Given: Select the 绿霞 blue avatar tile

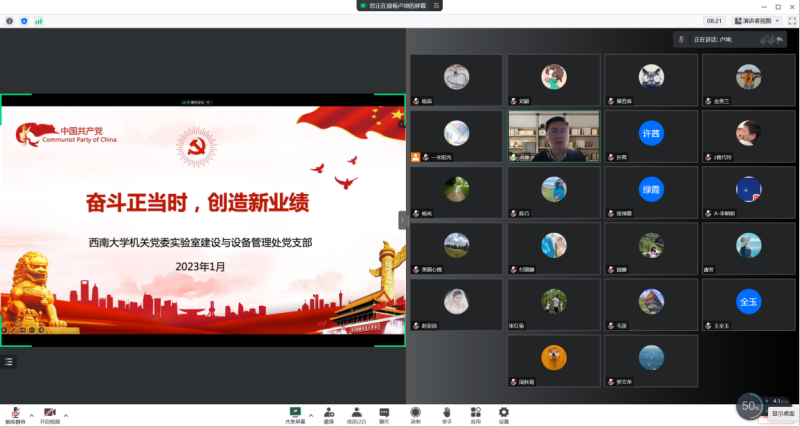Looking at the screenshot, I should pos(651,192).
